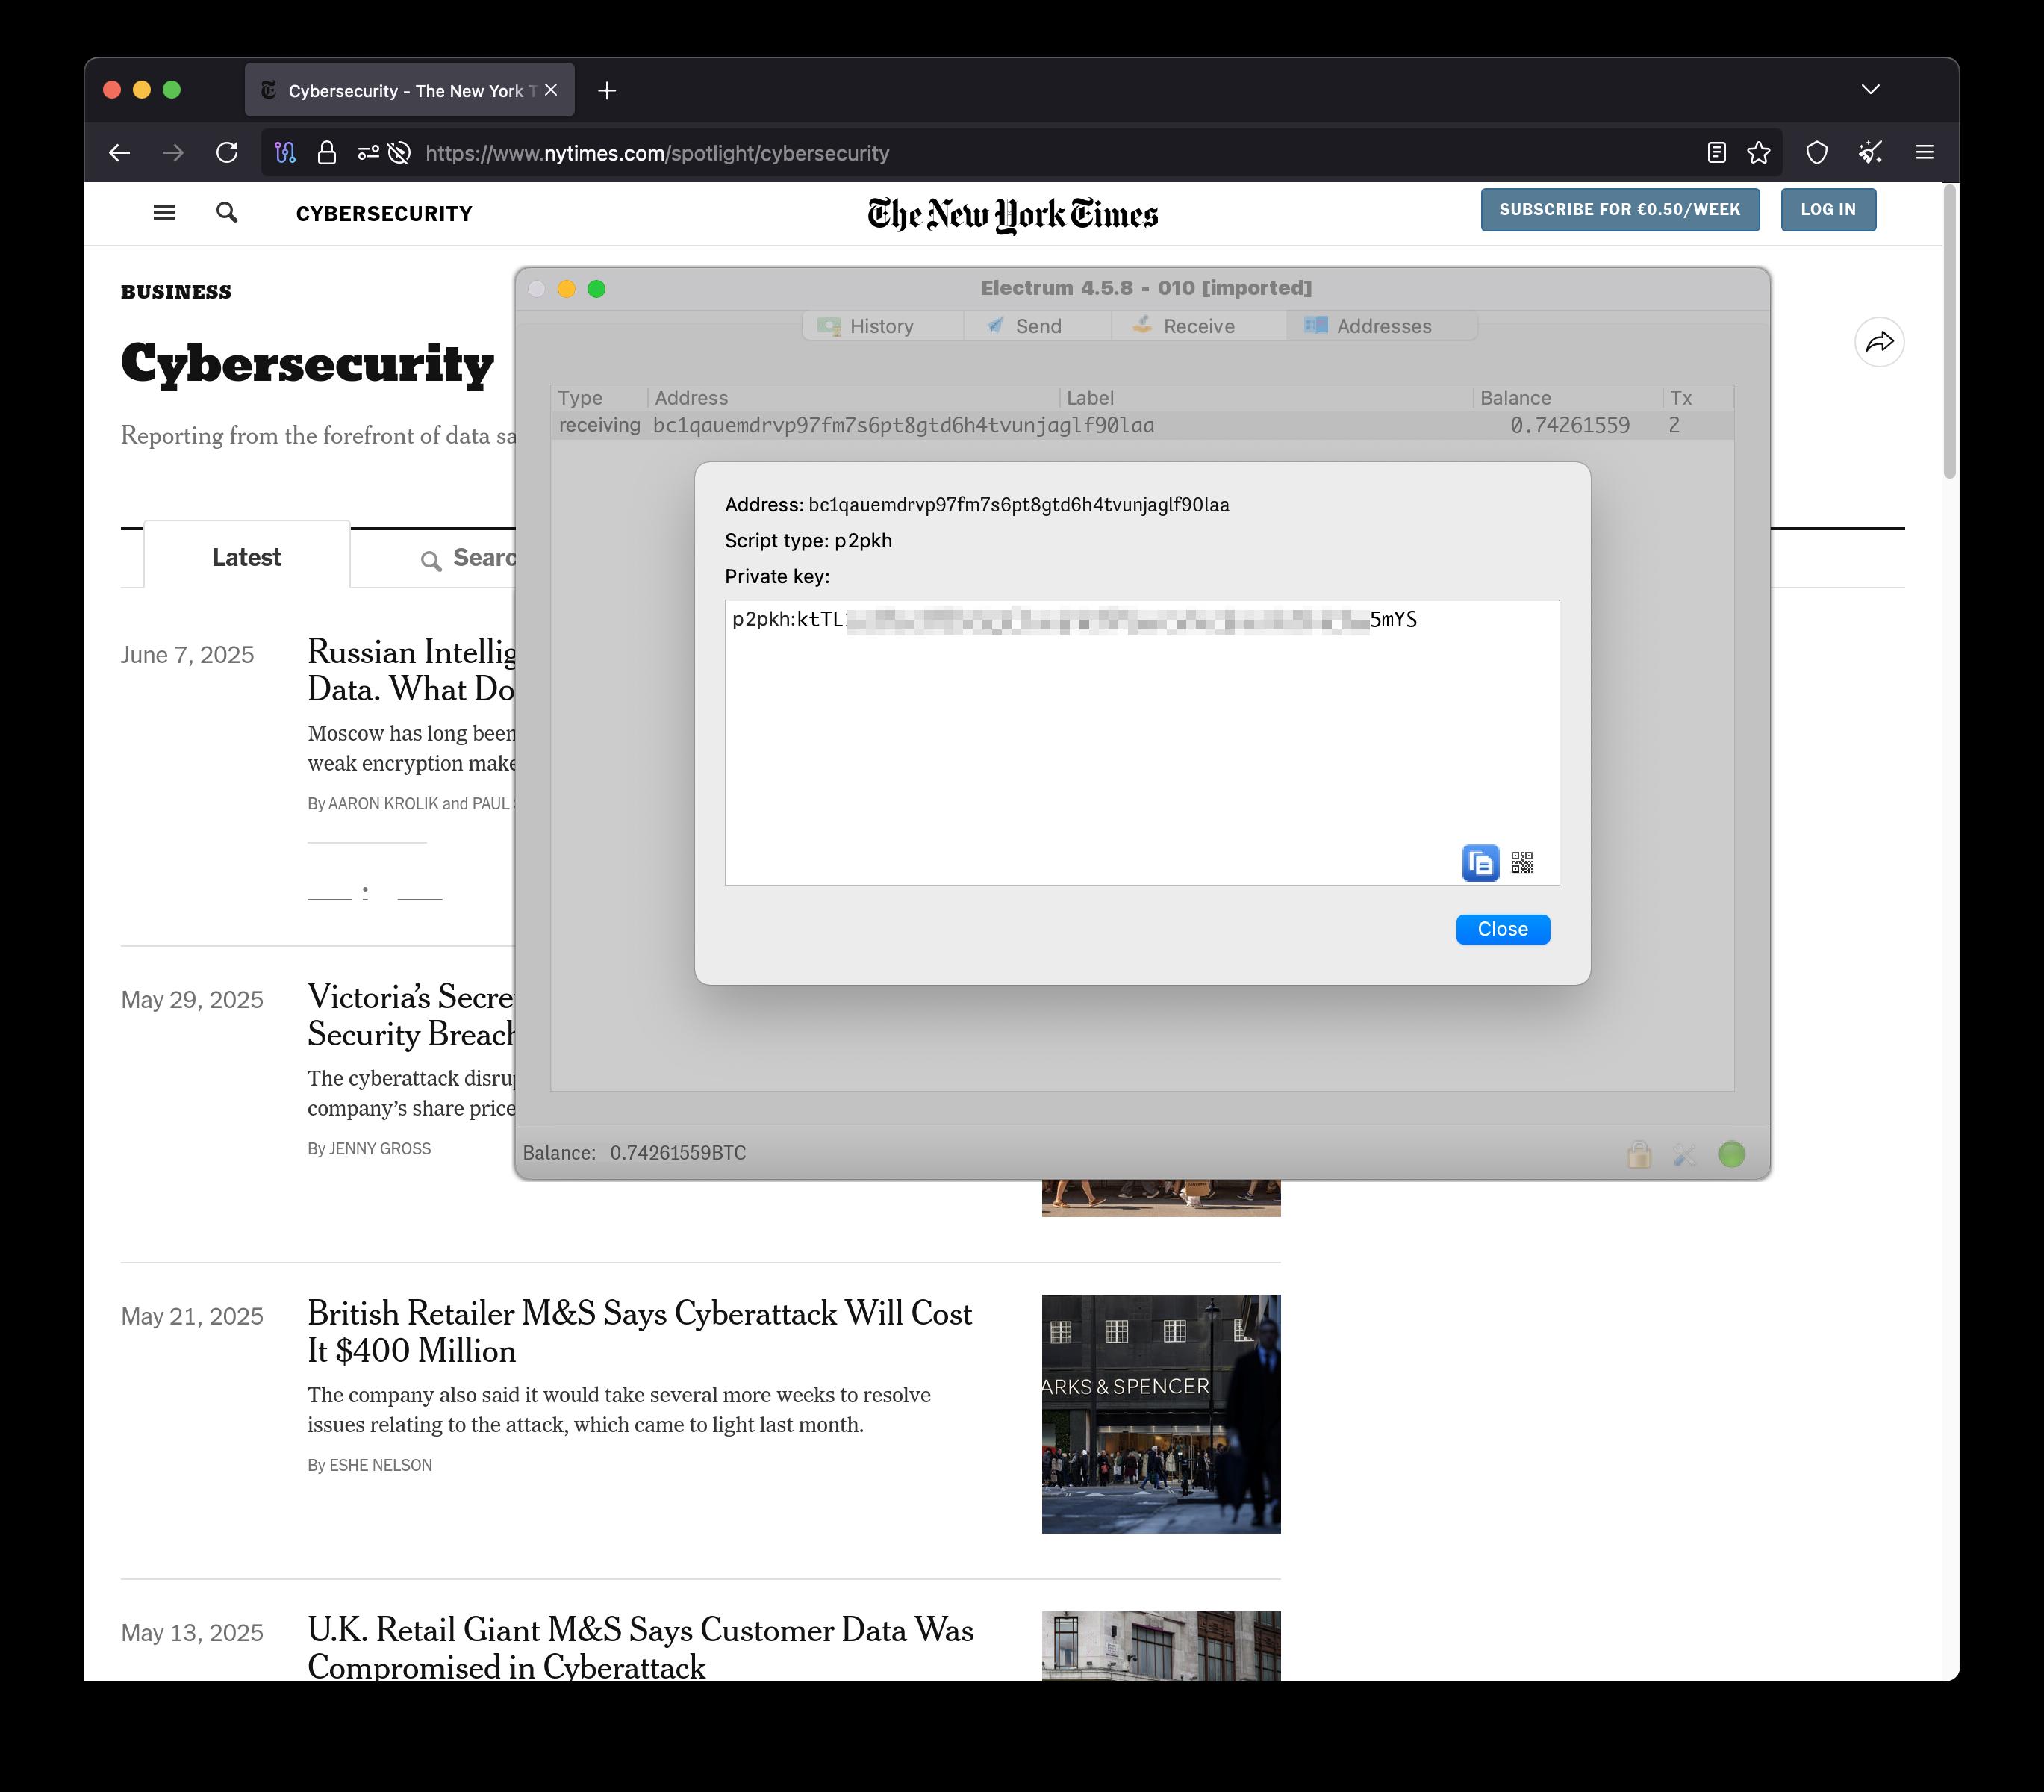
Task: Open NYTimes sections hamburger menu
Action: (164, 213)
